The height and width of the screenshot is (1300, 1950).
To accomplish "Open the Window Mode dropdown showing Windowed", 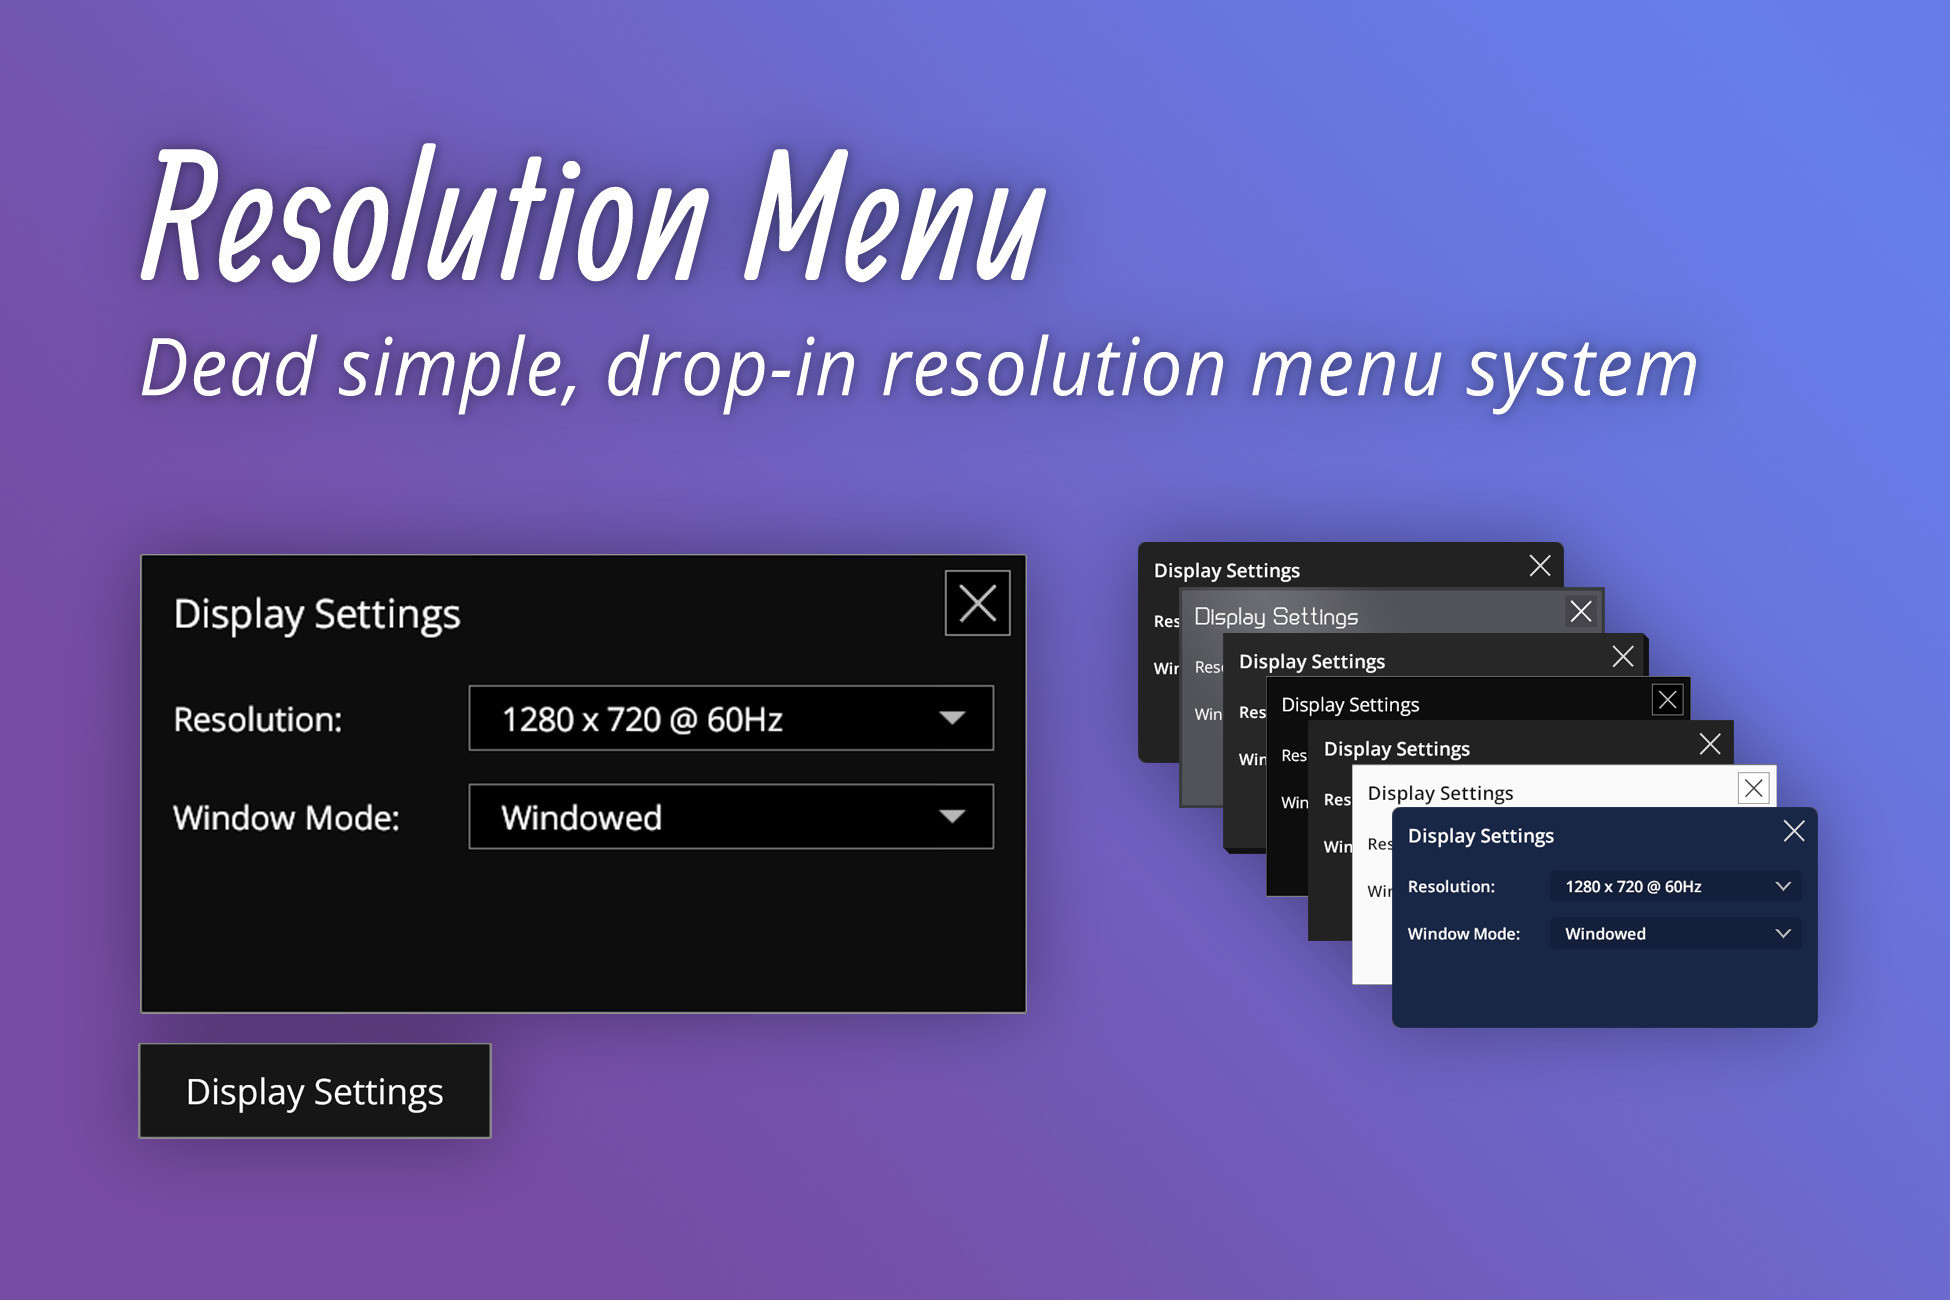I will (x=730, y=817).
